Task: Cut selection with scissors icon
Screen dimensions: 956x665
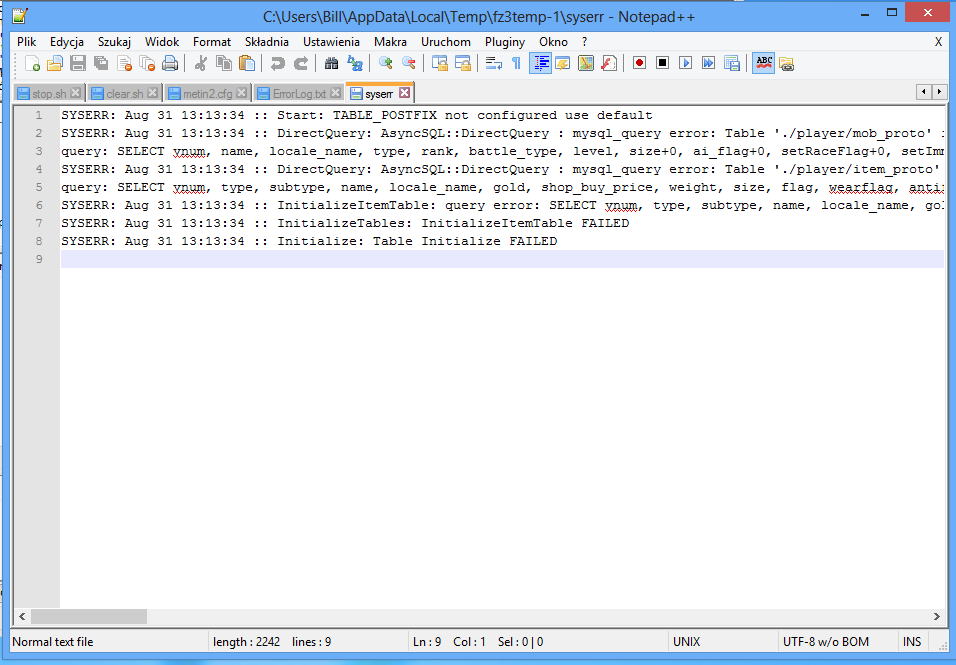Action: coord(201,63)
